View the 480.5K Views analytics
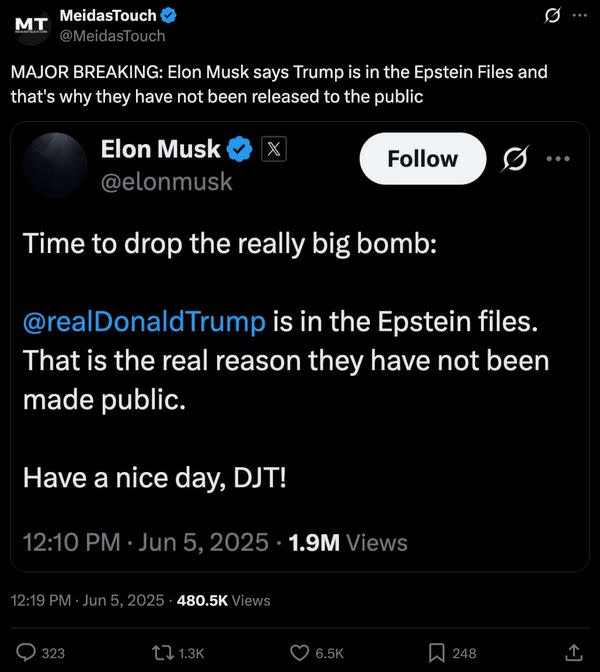 point(223,600)
